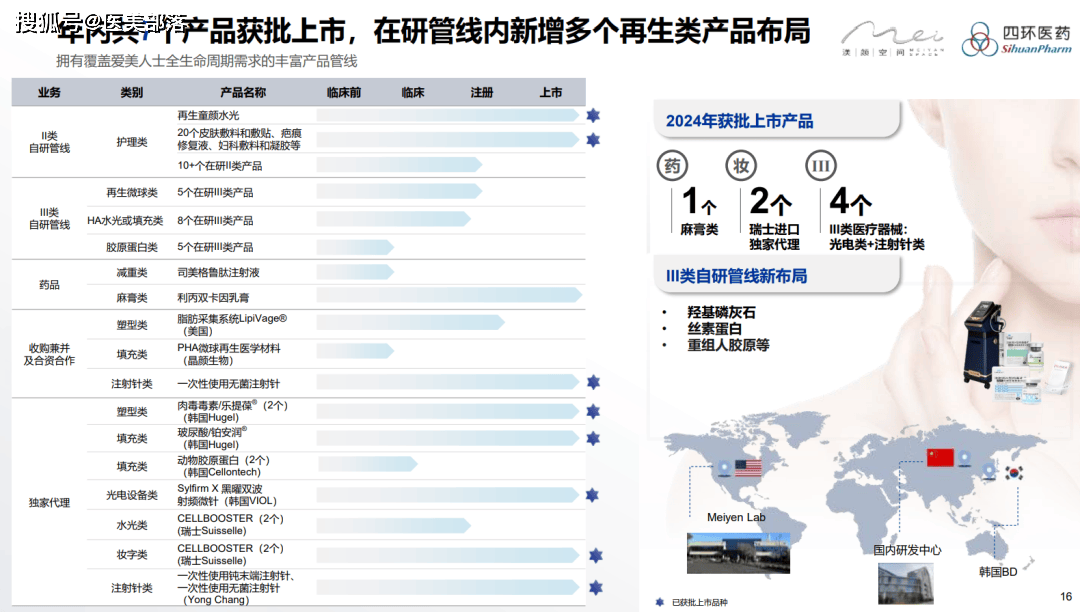Click 8个在研III类产品 product name
1080x612 pixels.
coord(215,220)
